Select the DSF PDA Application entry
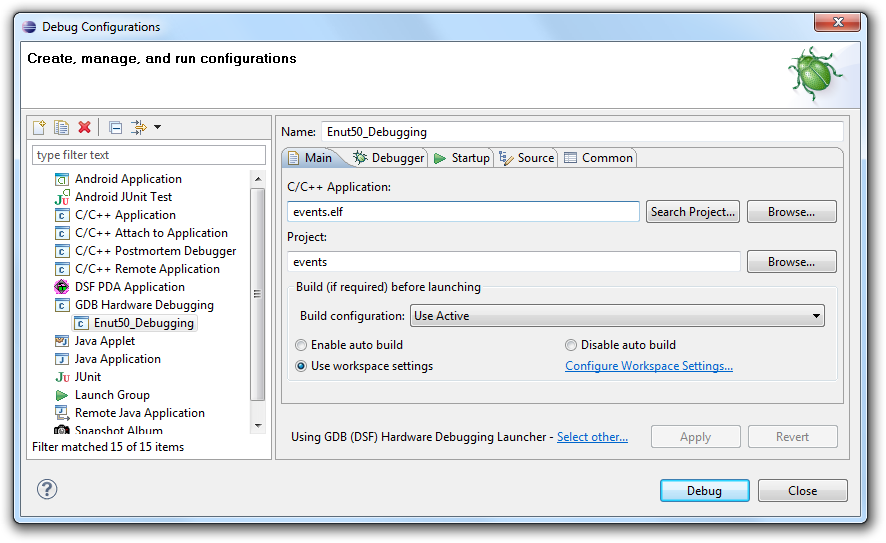The height and width of the screenshot is (543, 886). tap(129, 287)
